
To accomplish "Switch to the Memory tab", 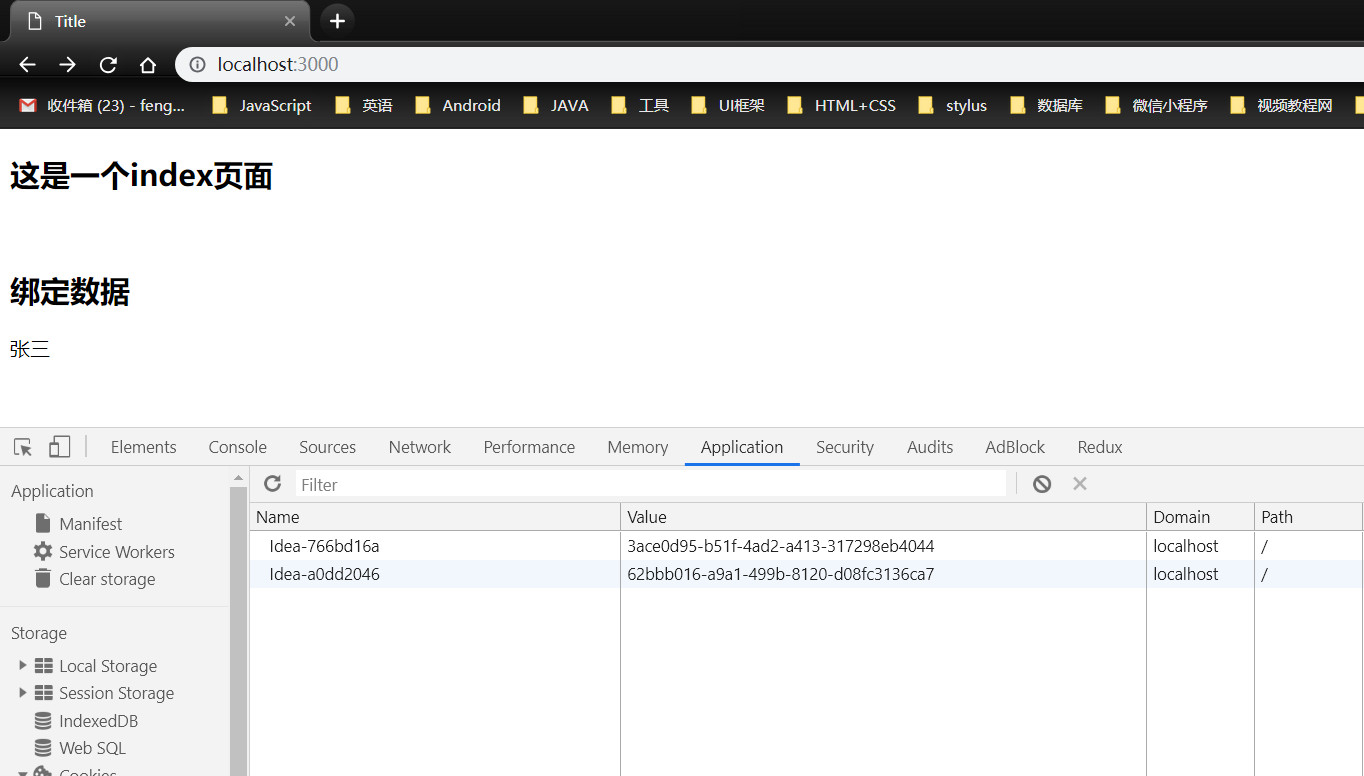I will click(x=637, y=447).
